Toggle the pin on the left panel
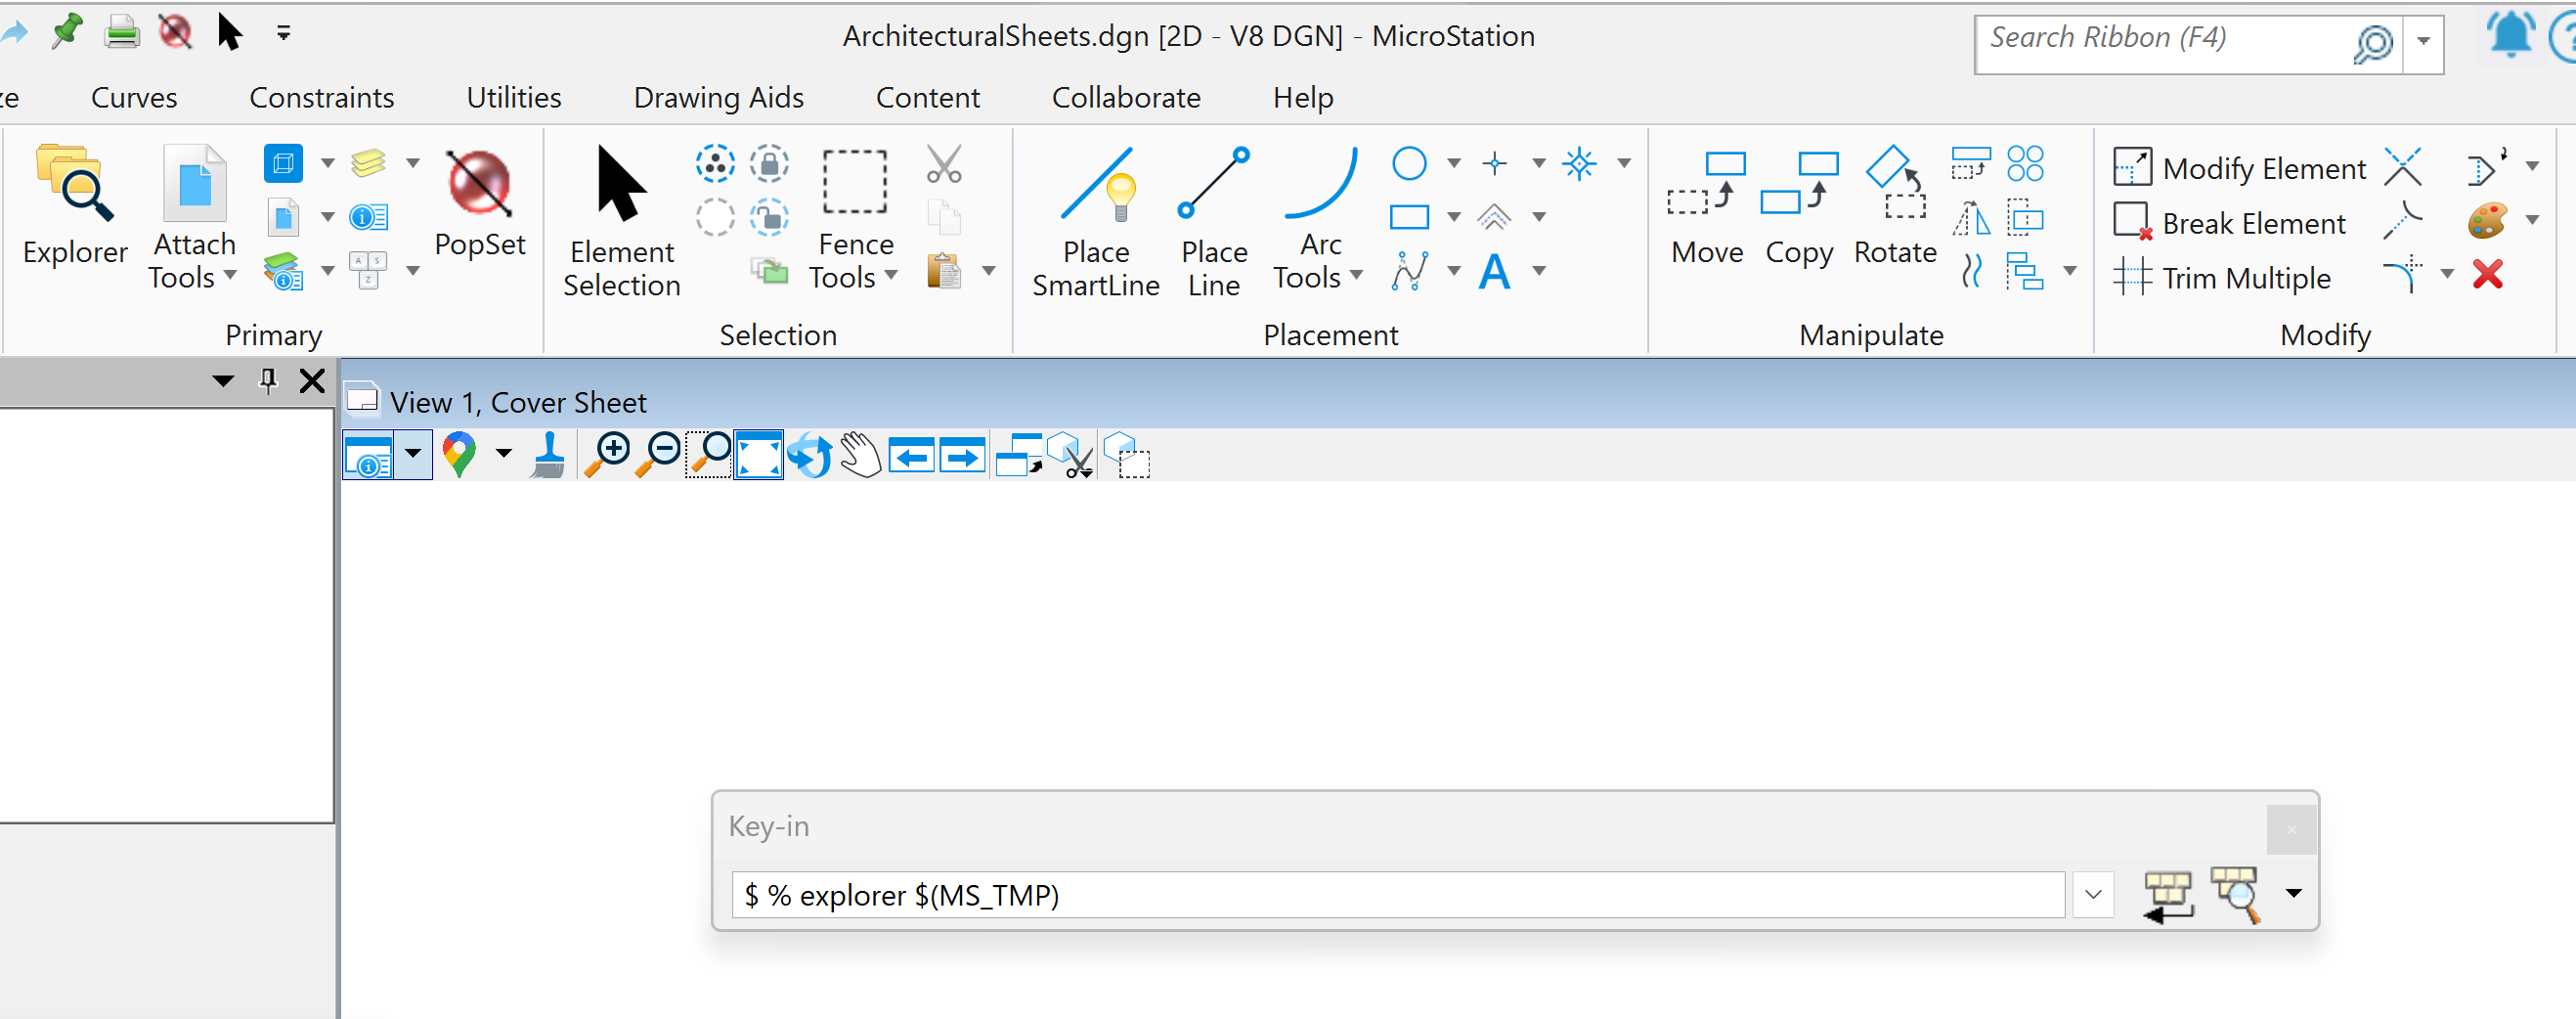Screen dimensions: 2576x1019 pyautogui.click(x=268, y=380)
